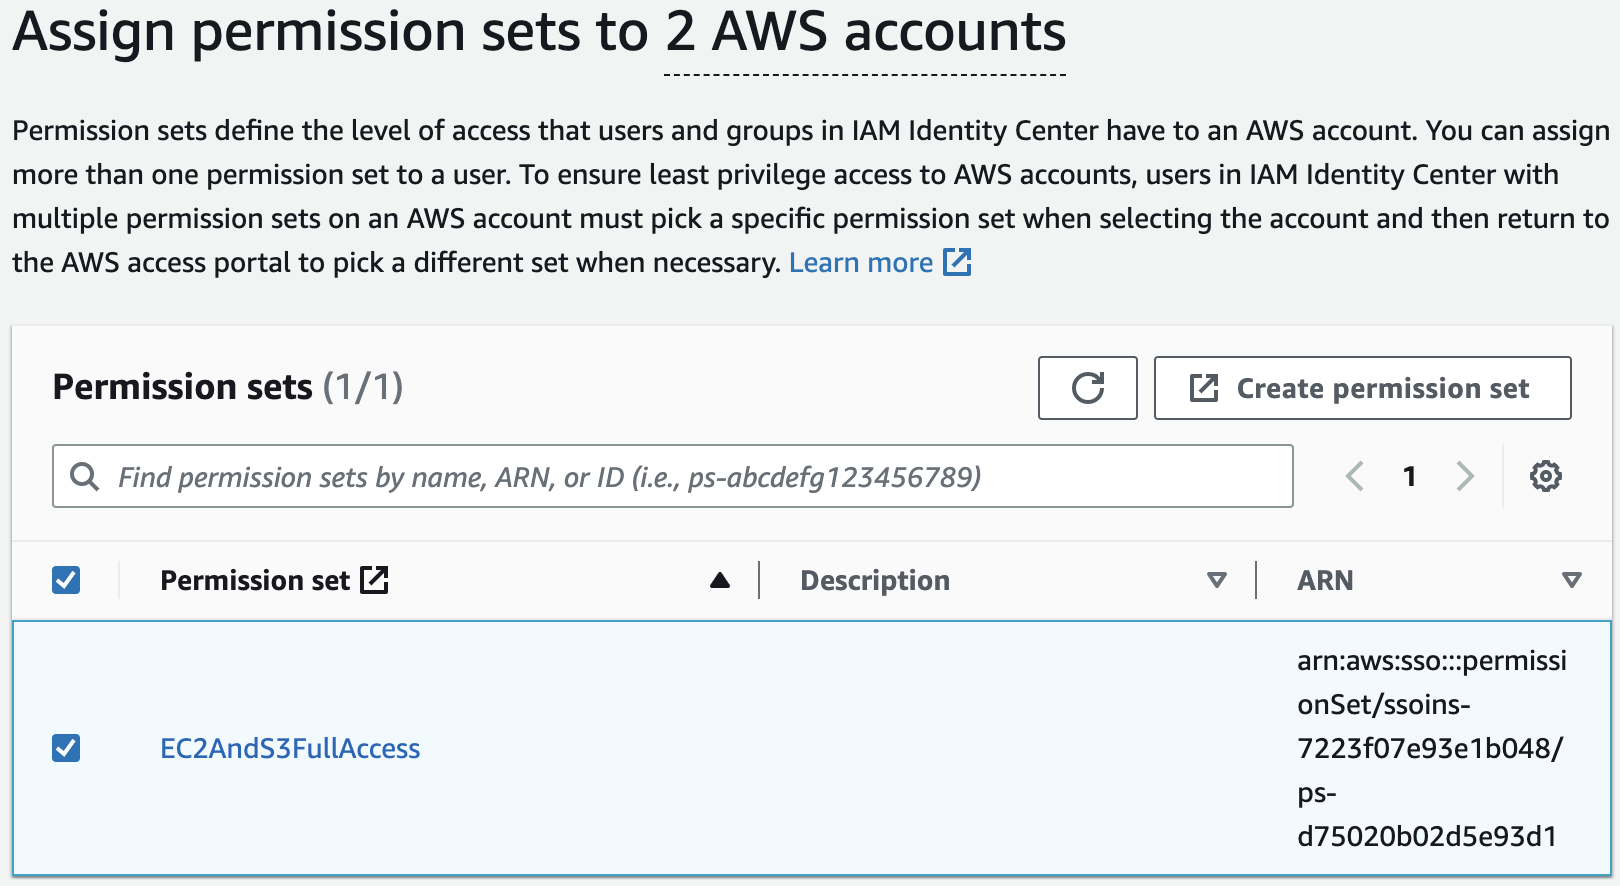
Task: Click the ARN value in the EC2AndS3FullAccess row
Action: point(1430,748)
